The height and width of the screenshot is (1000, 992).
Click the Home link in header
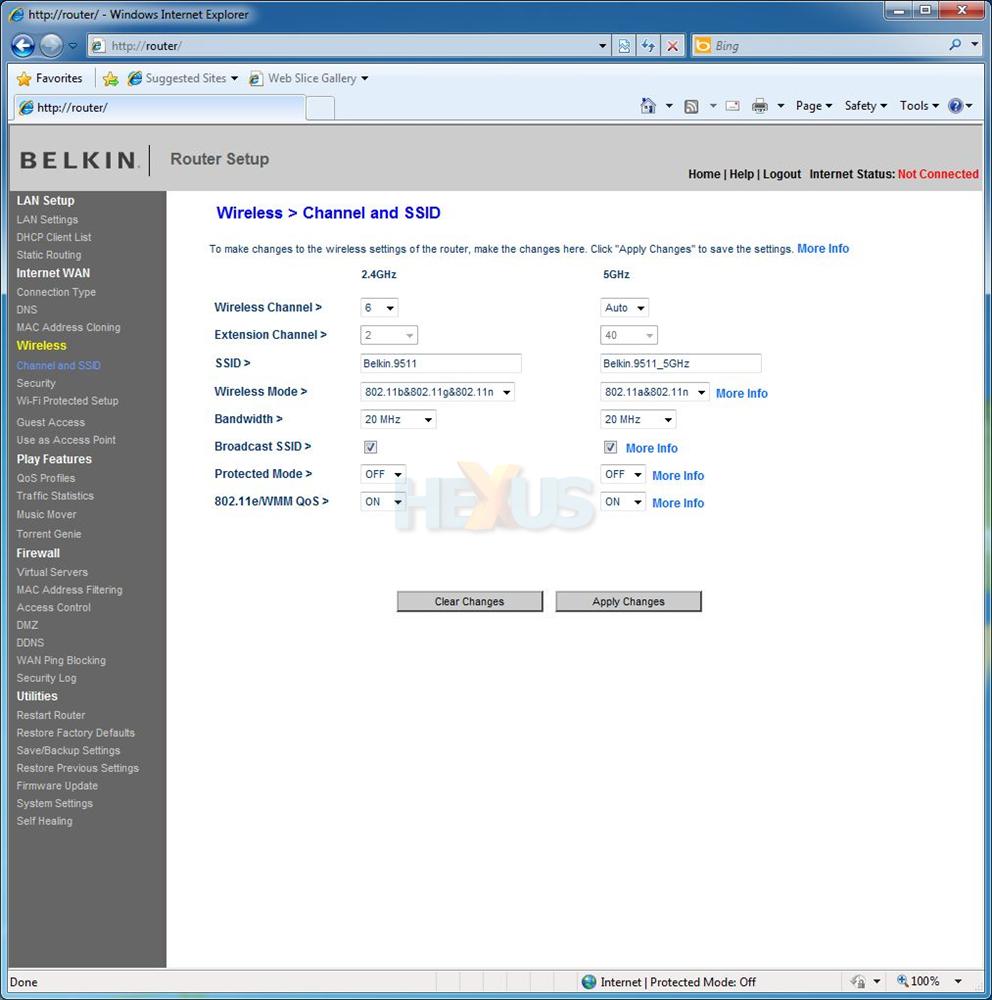click(x=704, y=174)
